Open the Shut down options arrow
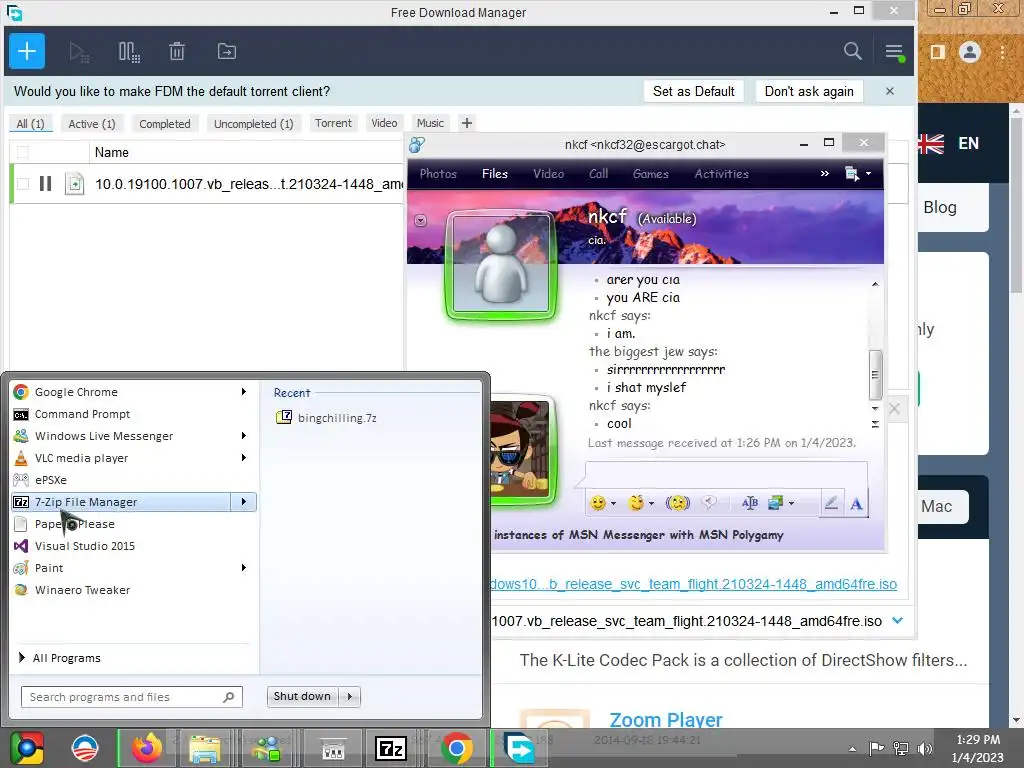 [x=349, y=696]
